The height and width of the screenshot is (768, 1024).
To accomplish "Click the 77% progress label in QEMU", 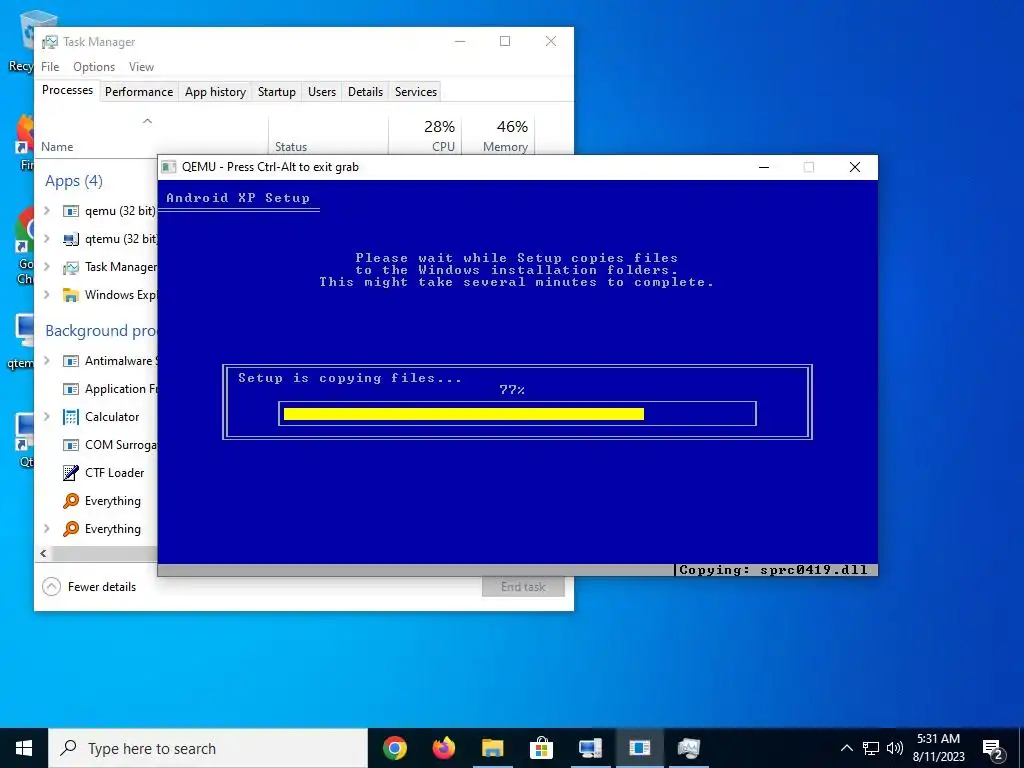I will [x=512, y=390].
